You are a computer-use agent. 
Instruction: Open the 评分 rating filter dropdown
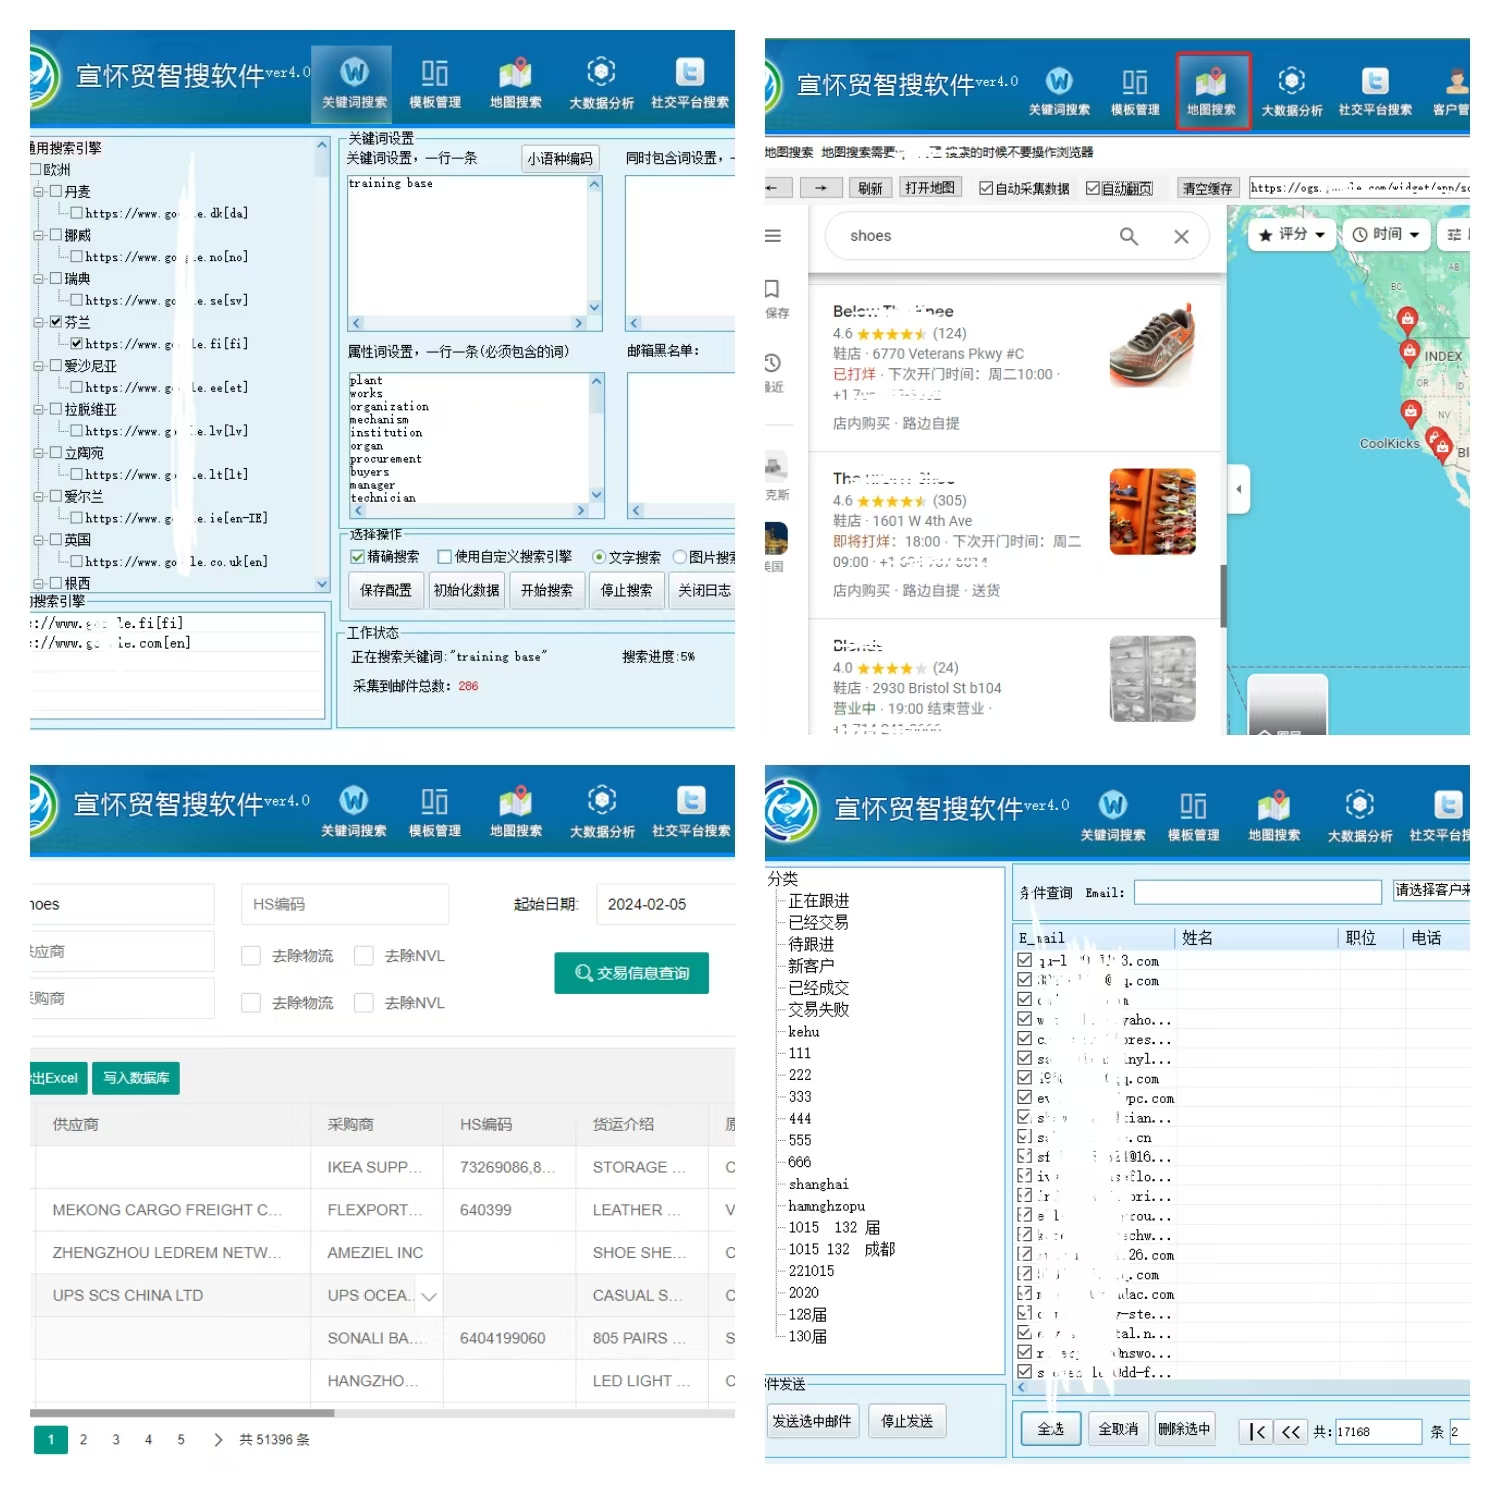click(1292, 234)
